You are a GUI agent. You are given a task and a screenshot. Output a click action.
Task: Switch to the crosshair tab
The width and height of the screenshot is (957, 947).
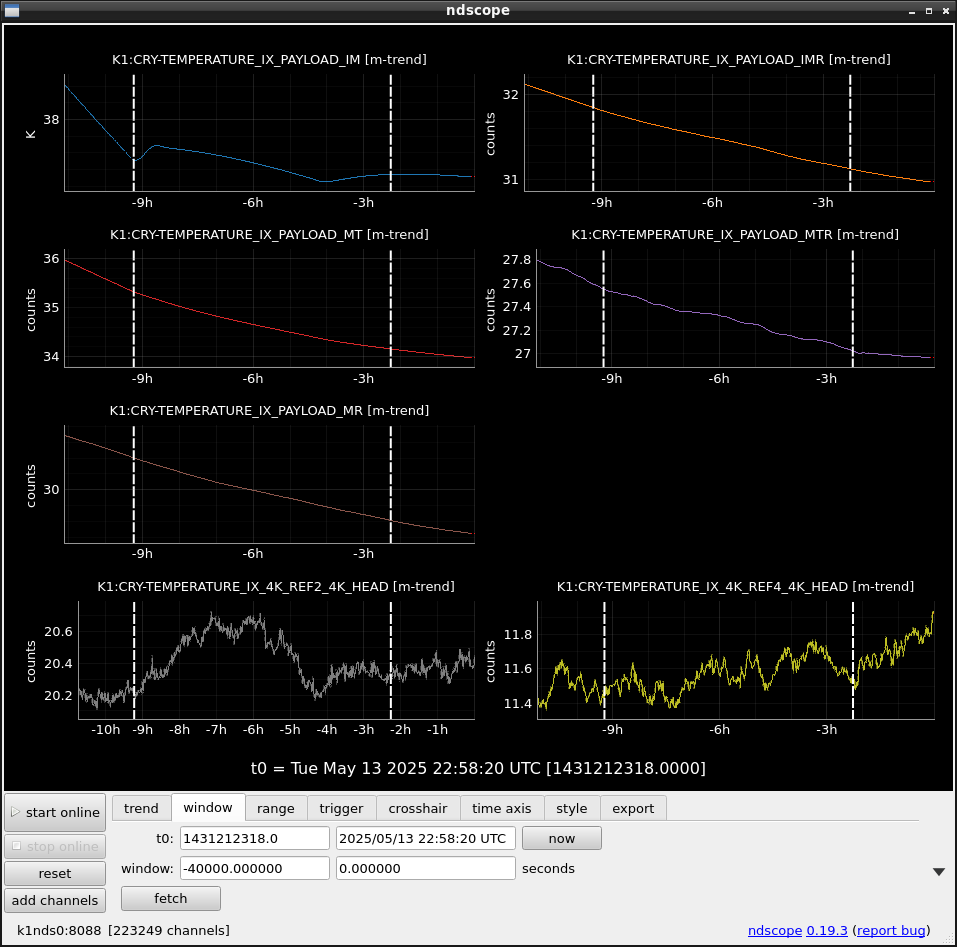[418, 808]
